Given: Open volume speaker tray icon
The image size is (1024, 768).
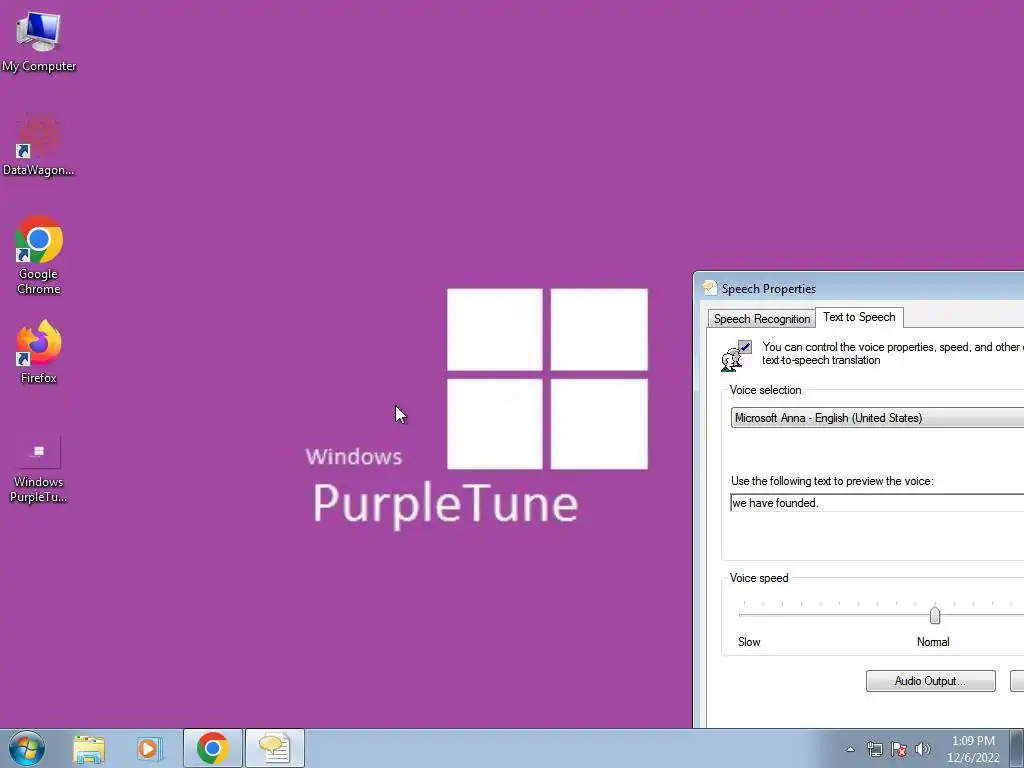Looking at the screenshot, I should (x=923, y=749).
